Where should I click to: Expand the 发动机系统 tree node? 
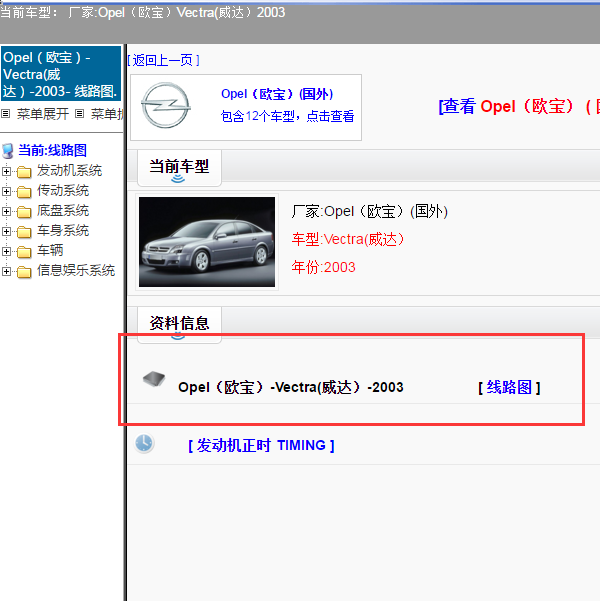[x=6, y=171]
